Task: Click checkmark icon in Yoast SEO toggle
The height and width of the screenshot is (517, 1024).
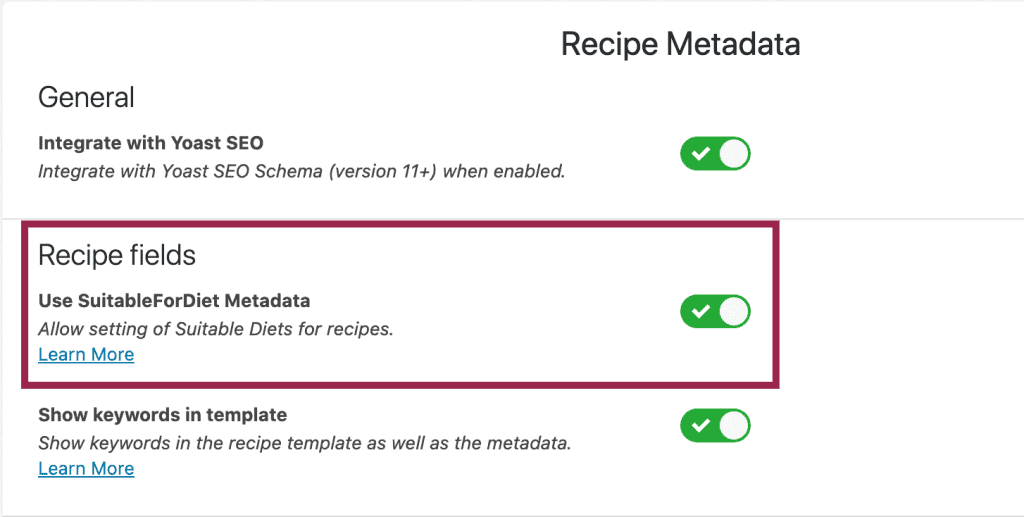Action: coord(701,154)
